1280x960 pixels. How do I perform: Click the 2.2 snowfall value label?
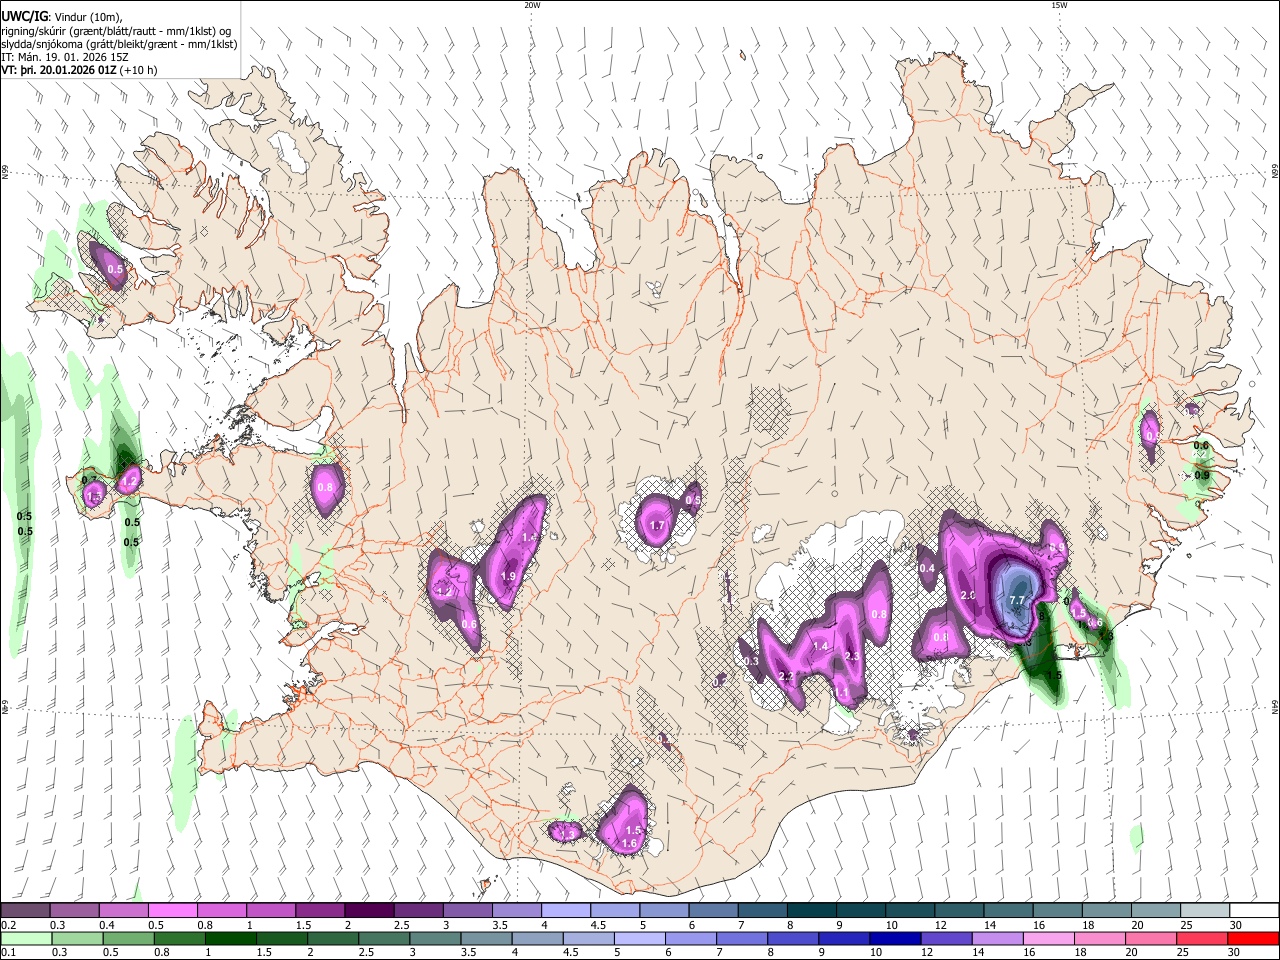pos(786,677)
